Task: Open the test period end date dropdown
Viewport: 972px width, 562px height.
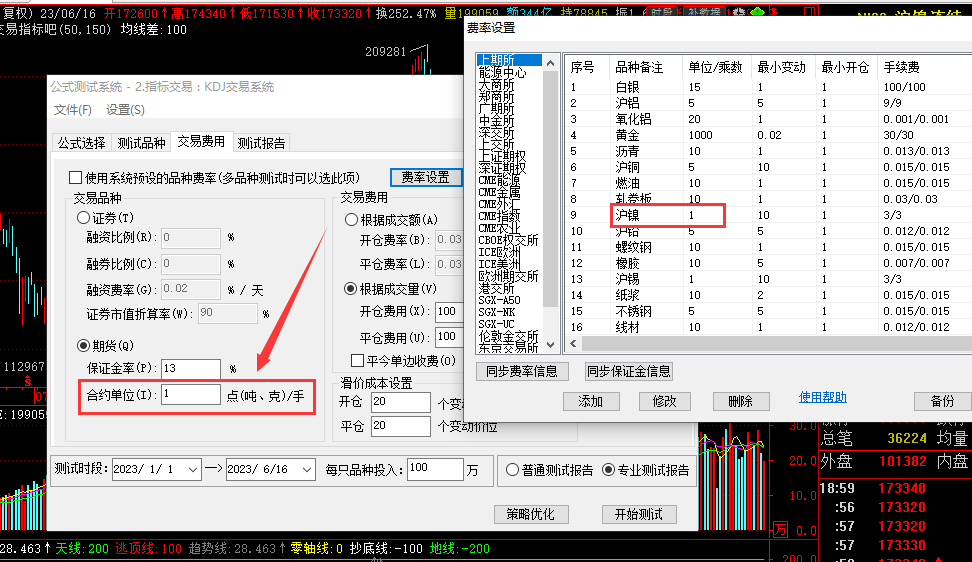Action: click(307, 470)
